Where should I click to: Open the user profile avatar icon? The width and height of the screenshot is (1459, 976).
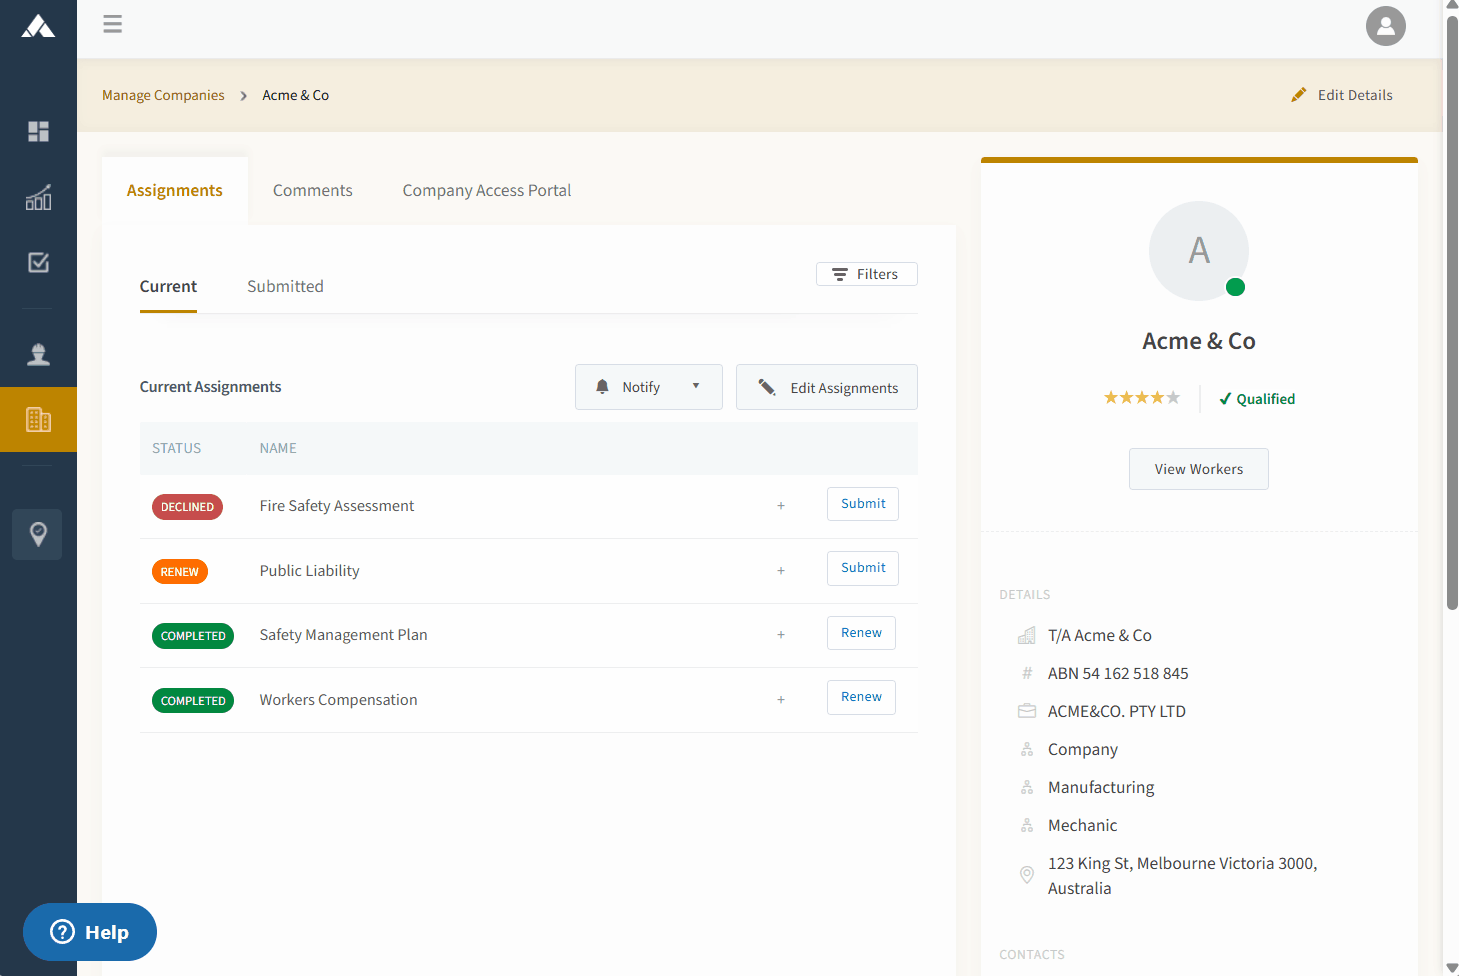point(1386,26)
